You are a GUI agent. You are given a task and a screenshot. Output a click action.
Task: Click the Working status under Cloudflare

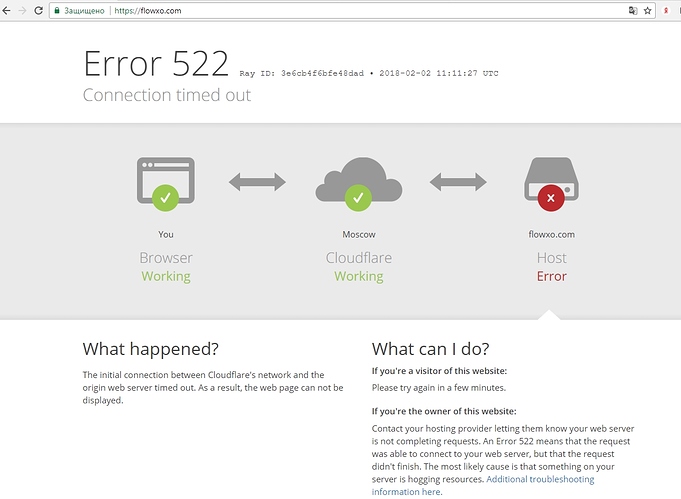(x=359, y=276)
